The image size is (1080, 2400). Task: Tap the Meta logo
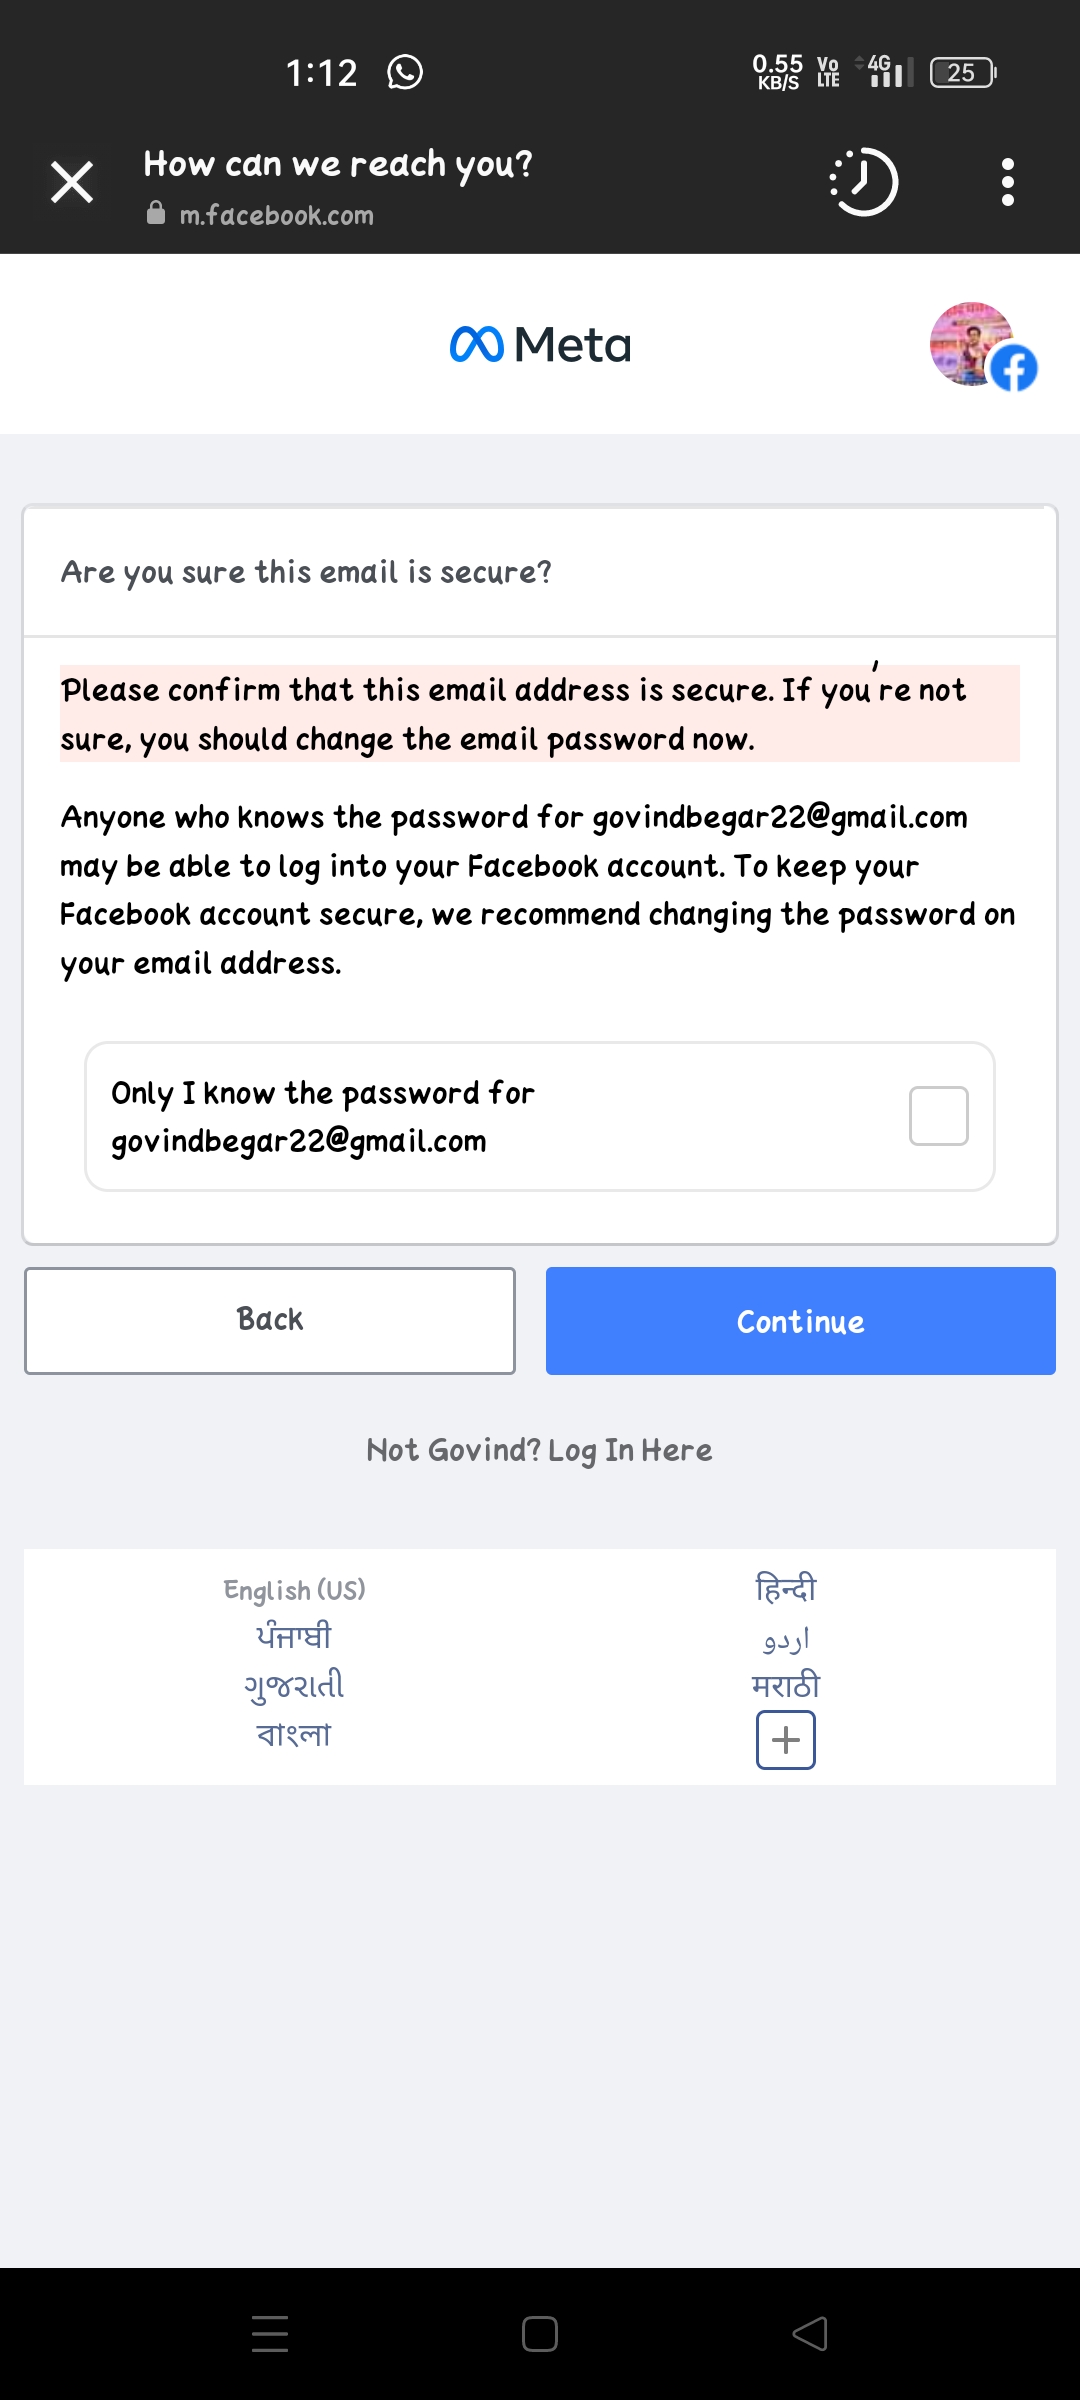(x=540, y=345)
